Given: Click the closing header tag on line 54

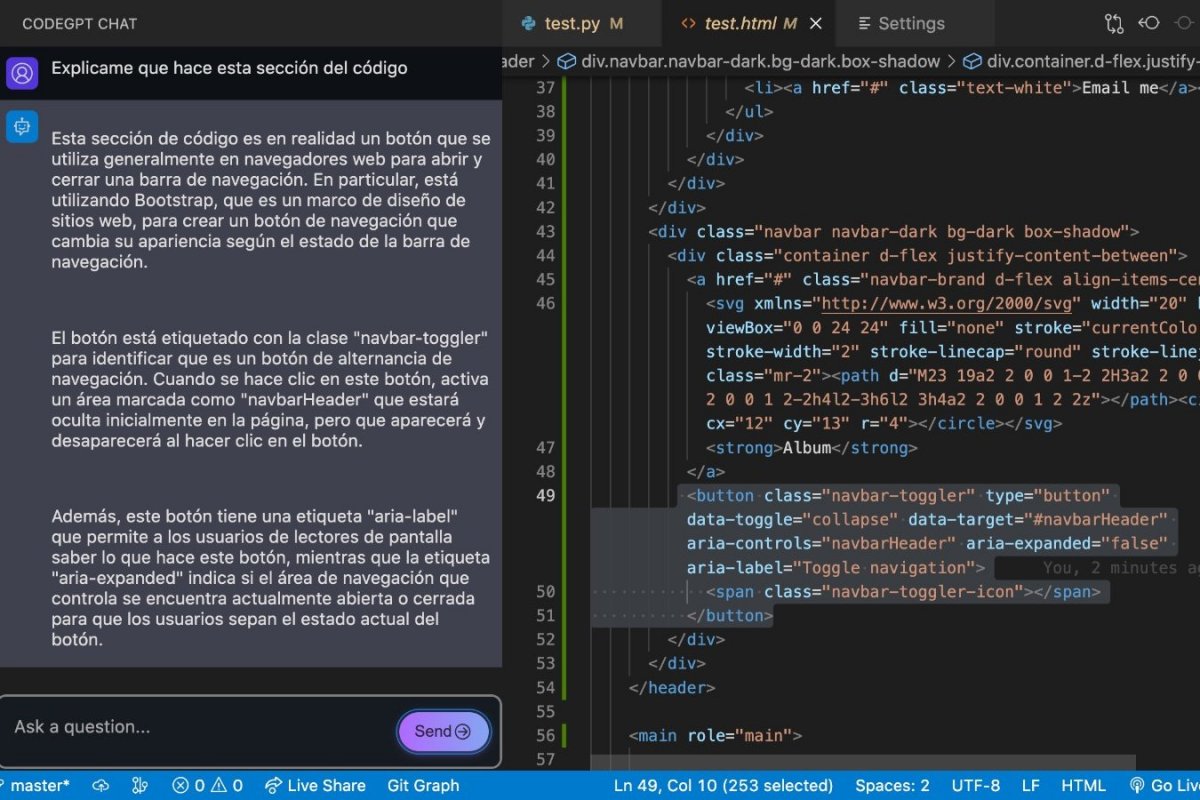Looking at the screenshot, I should click(x=672, y=687).
